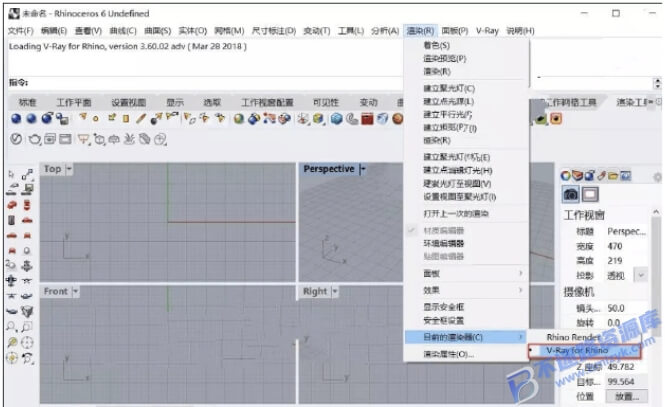
Task: Click the black bomb with arrow icon
Action: point(156,119)
